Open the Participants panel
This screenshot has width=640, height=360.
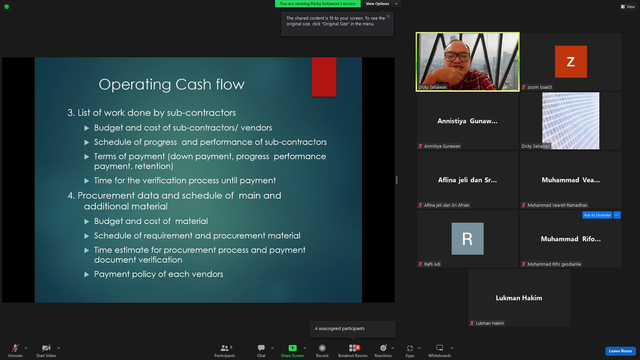point(224,350)
